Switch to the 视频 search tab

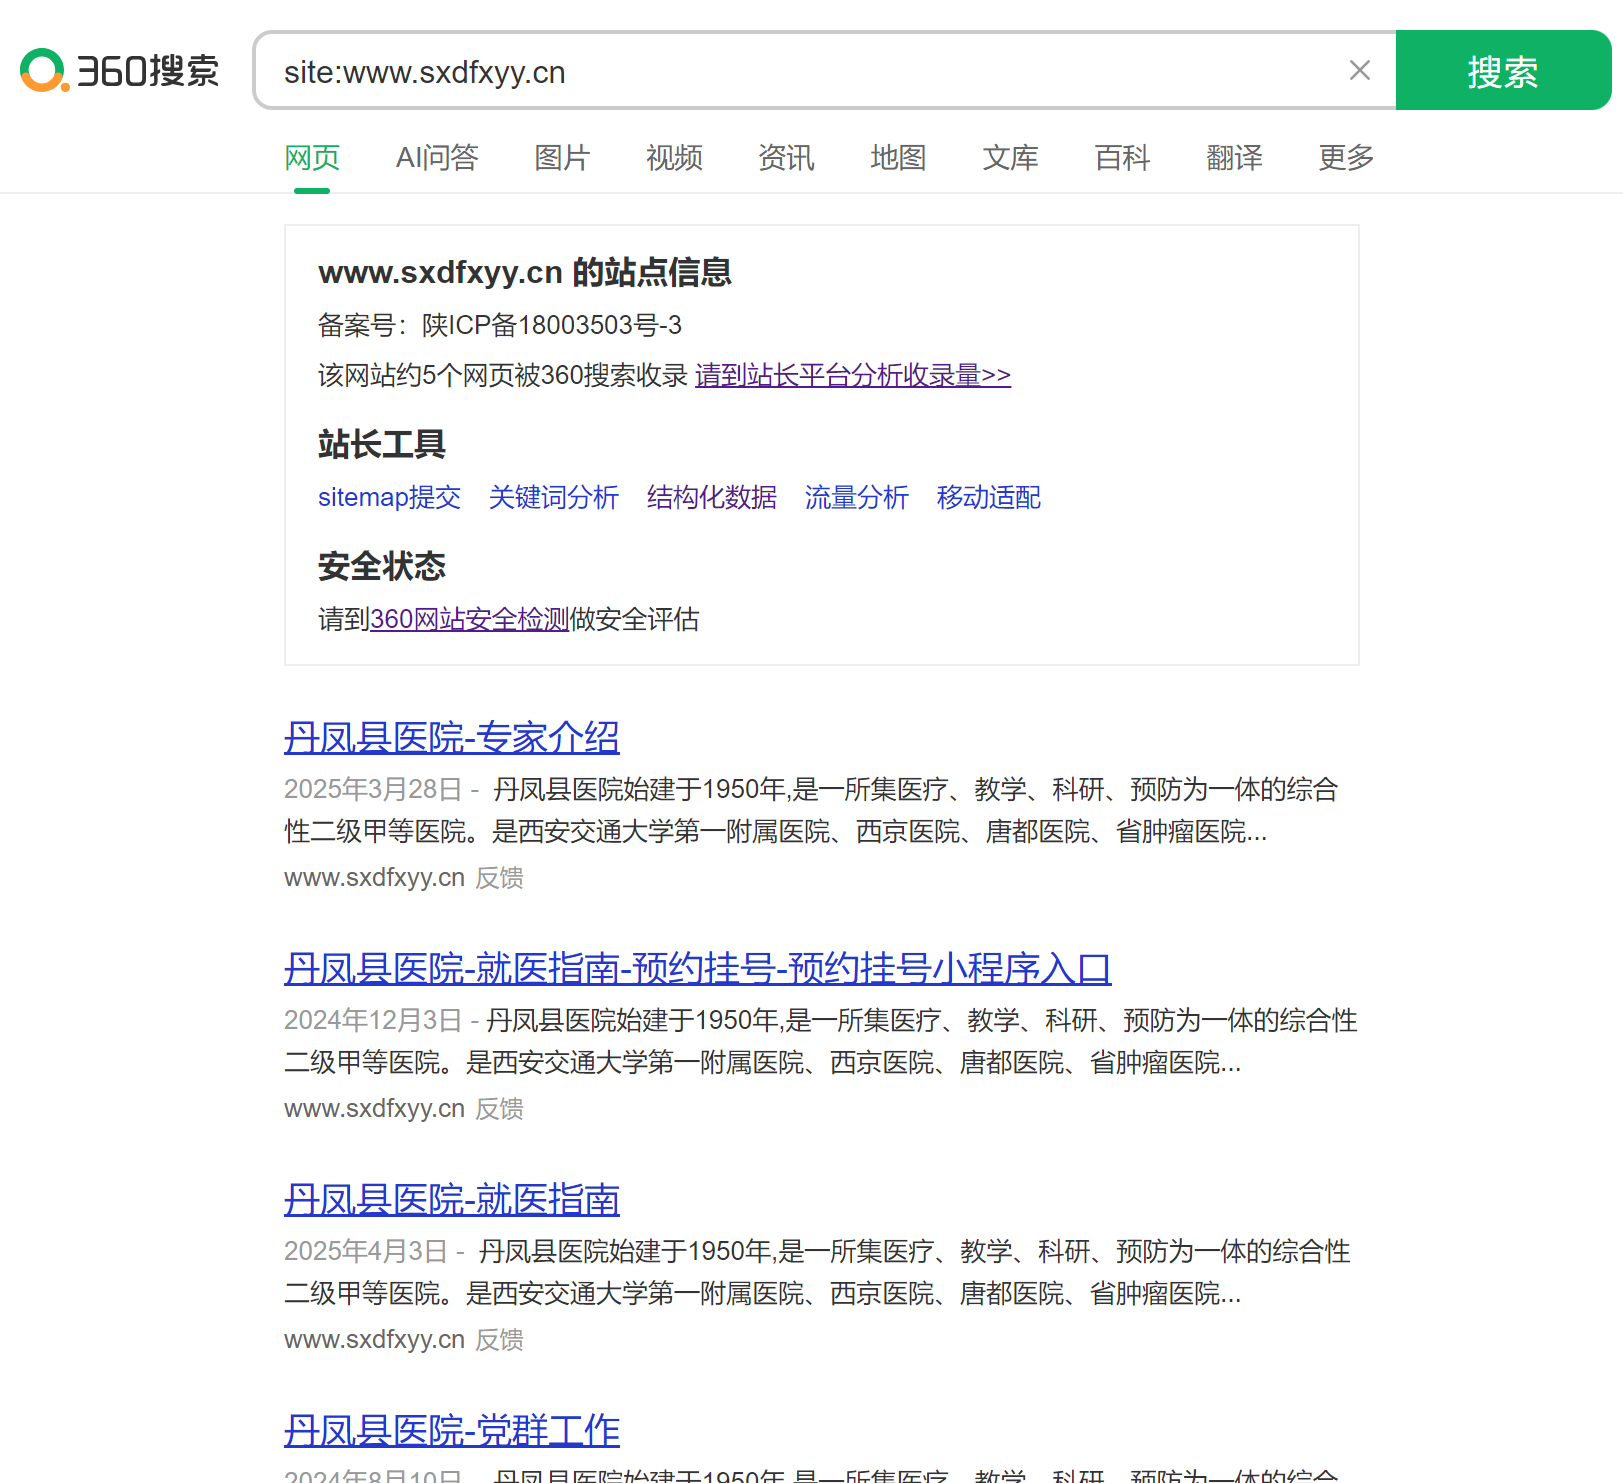pos(674,158)
